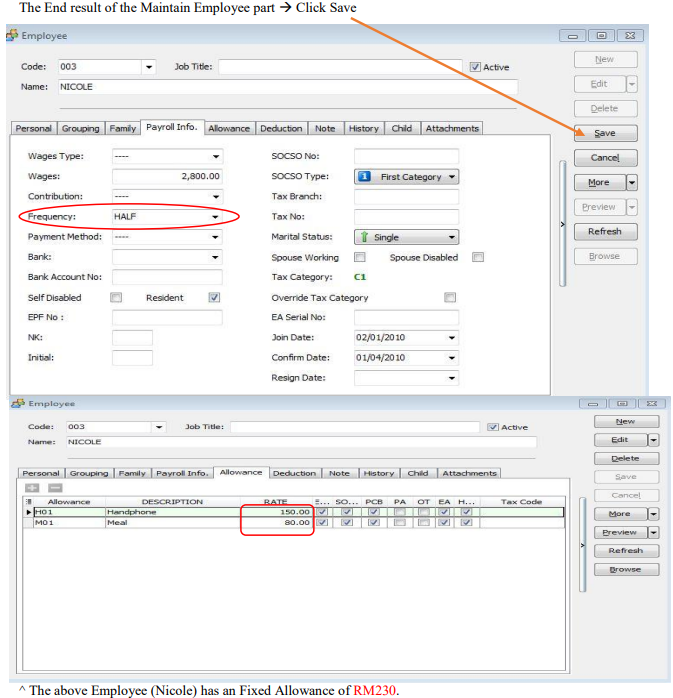Switch to the Attachments tab above Payroll fields
Image resolution: width=673 pixels, height=698 pixels.
(452, 128)
